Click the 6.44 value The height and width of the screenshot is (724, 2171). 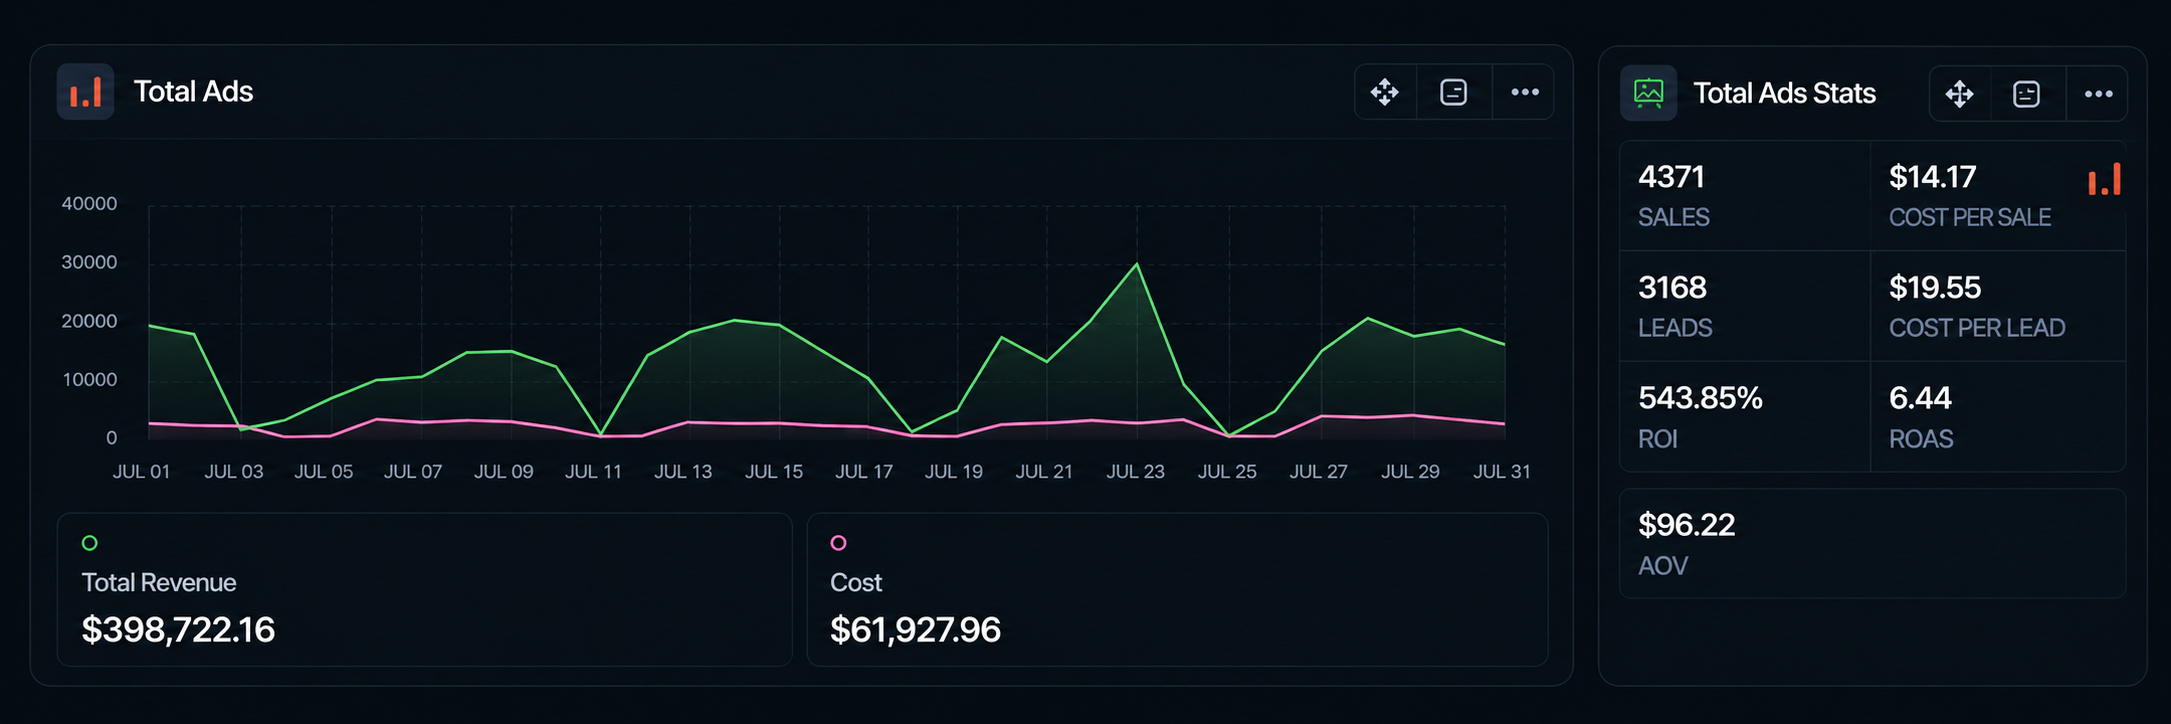pyautogui.click(x=1920, y=398)
